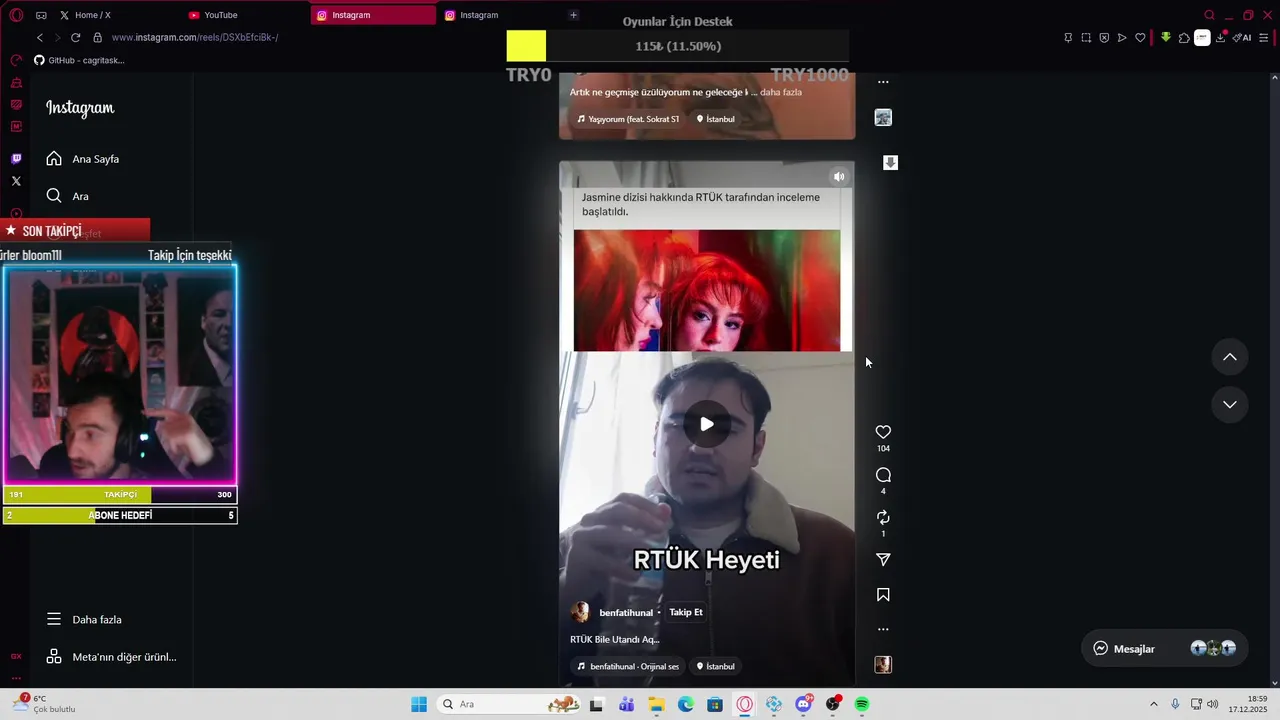This screenshot has width=1280, height=720.
Task: Switch to the YouTube tab
Action: pos(246,15)
